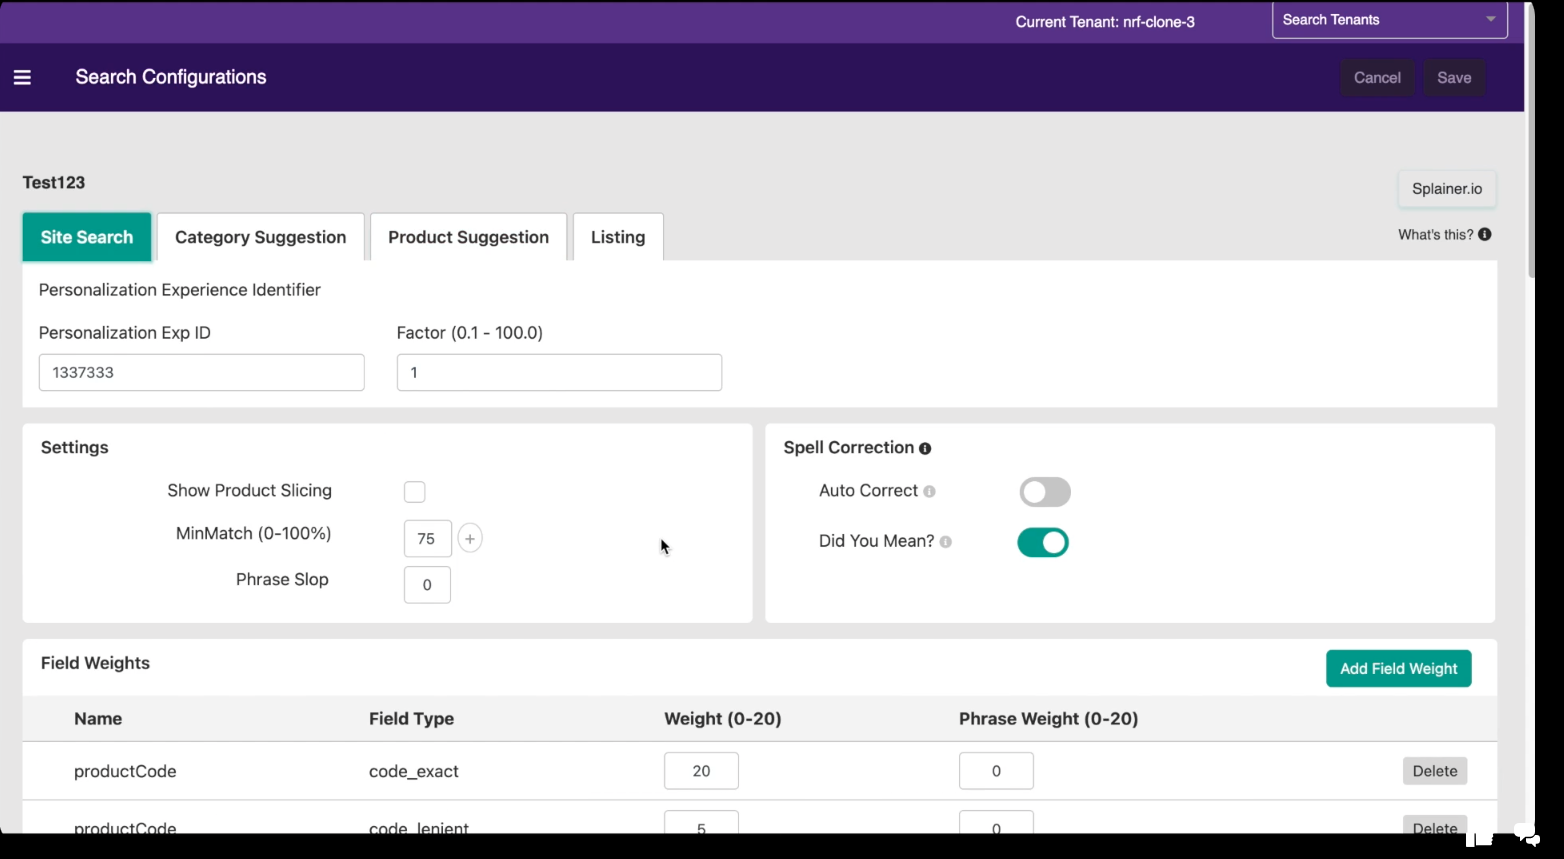
Task: Click the Cancel button
Action: tap(1377, 77)
